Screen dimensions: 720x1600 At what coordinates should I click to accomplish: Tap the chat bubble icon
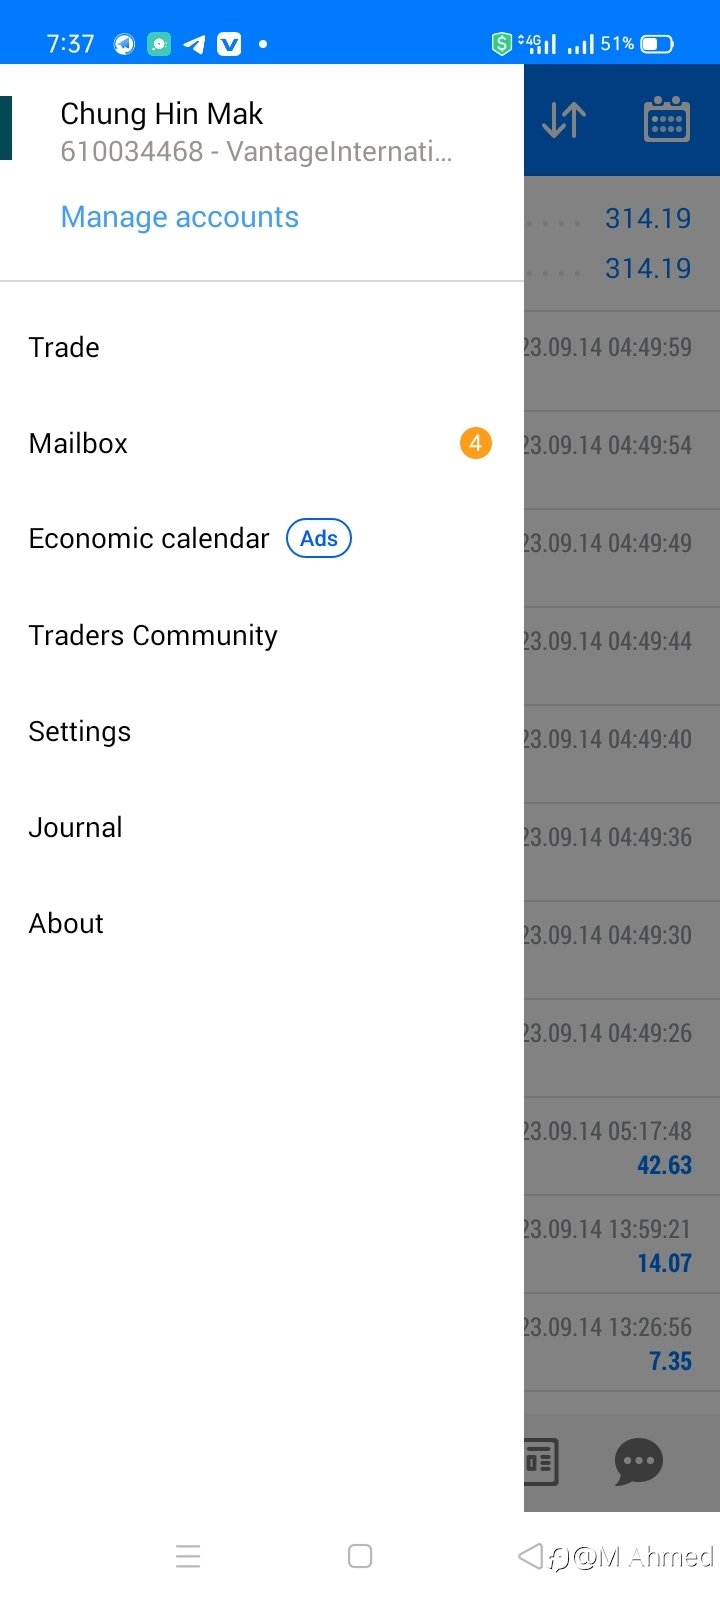click(x=639, y=1462)
